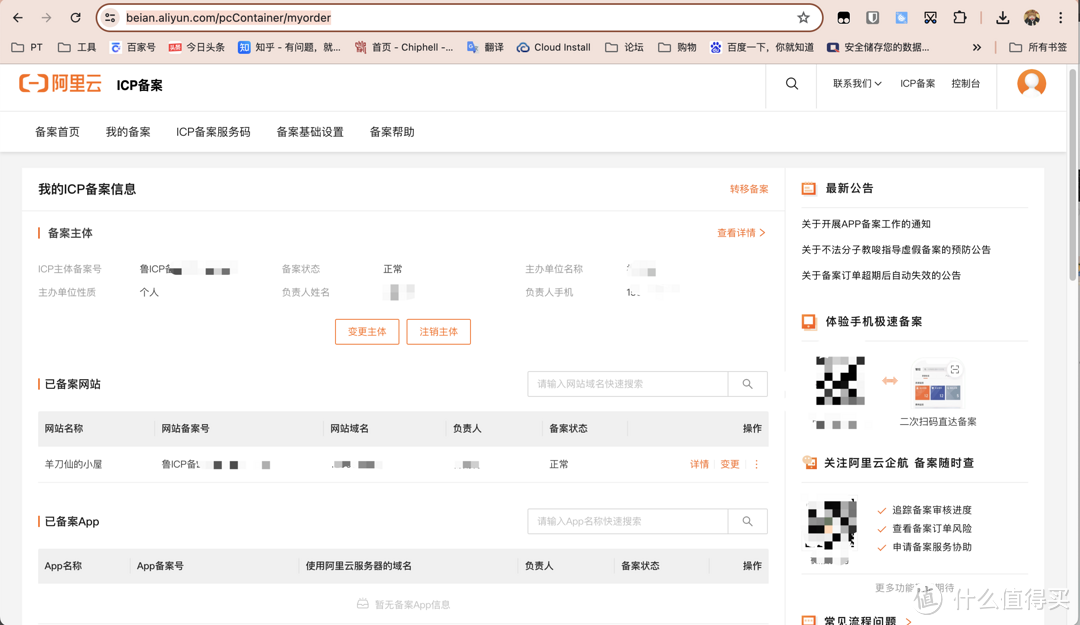Image resolution: width=1080 pixels, height=625 pixels.
Task: Open the bookmarks overflow chevron
Action: (977, 46)
